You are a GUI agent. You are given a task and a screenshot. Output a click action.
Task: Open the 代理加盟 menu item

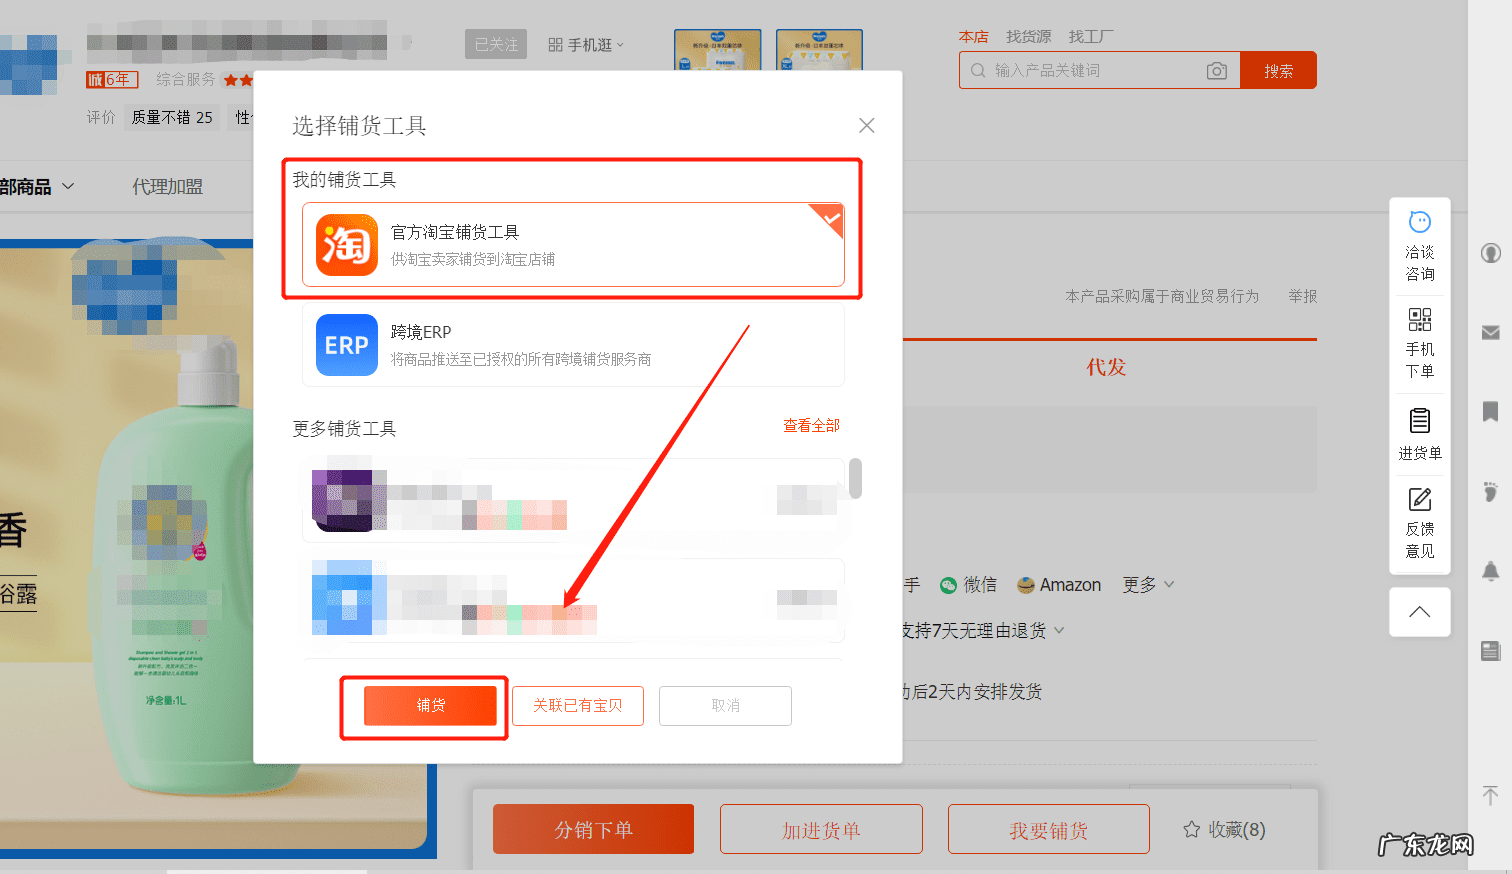(x=167, y=186)
